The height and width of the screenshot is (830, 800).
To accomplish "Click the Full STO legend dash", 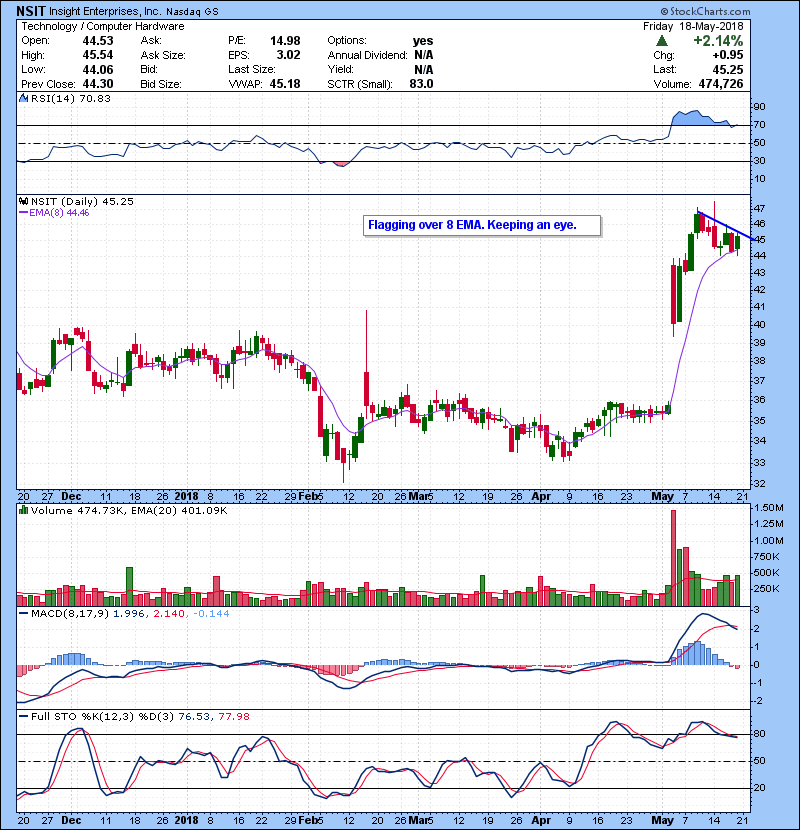I will [x=24, y=716].
